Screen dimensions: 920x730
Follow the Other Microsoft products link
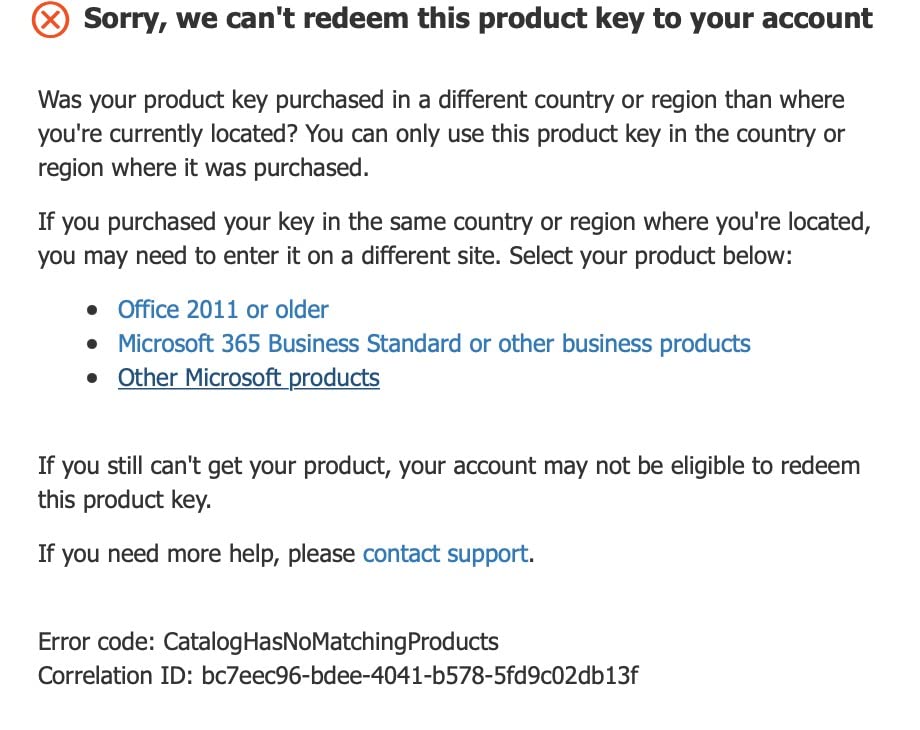point(248,378)
